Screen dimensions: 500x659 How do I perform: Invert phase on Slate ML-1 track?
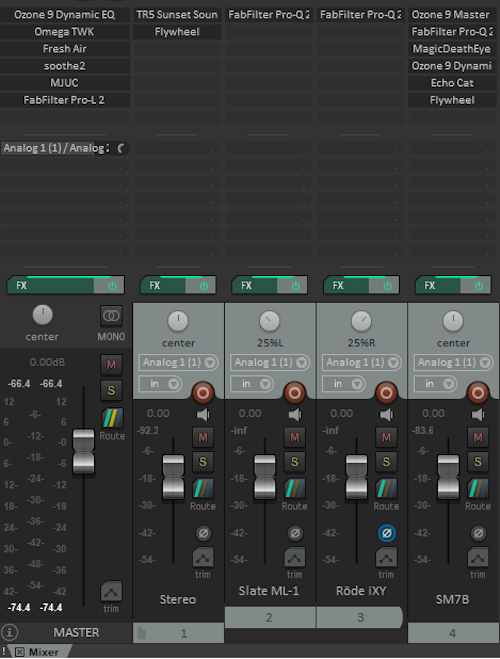point(295,533)
